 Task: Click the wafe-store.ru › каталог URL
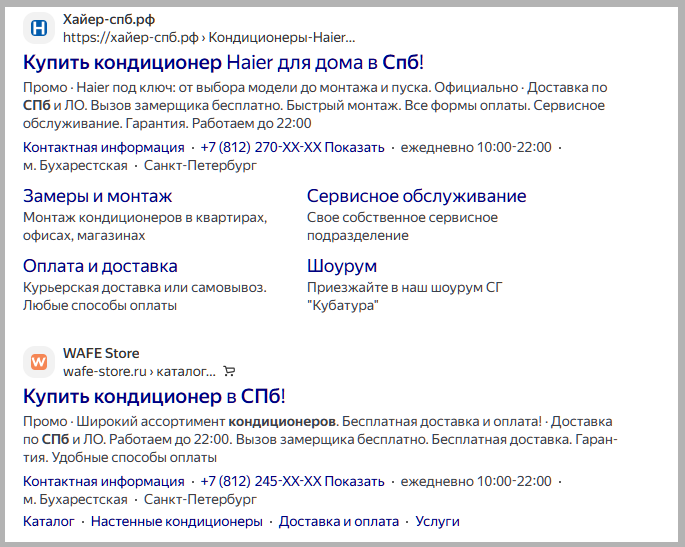coord(139,371)
